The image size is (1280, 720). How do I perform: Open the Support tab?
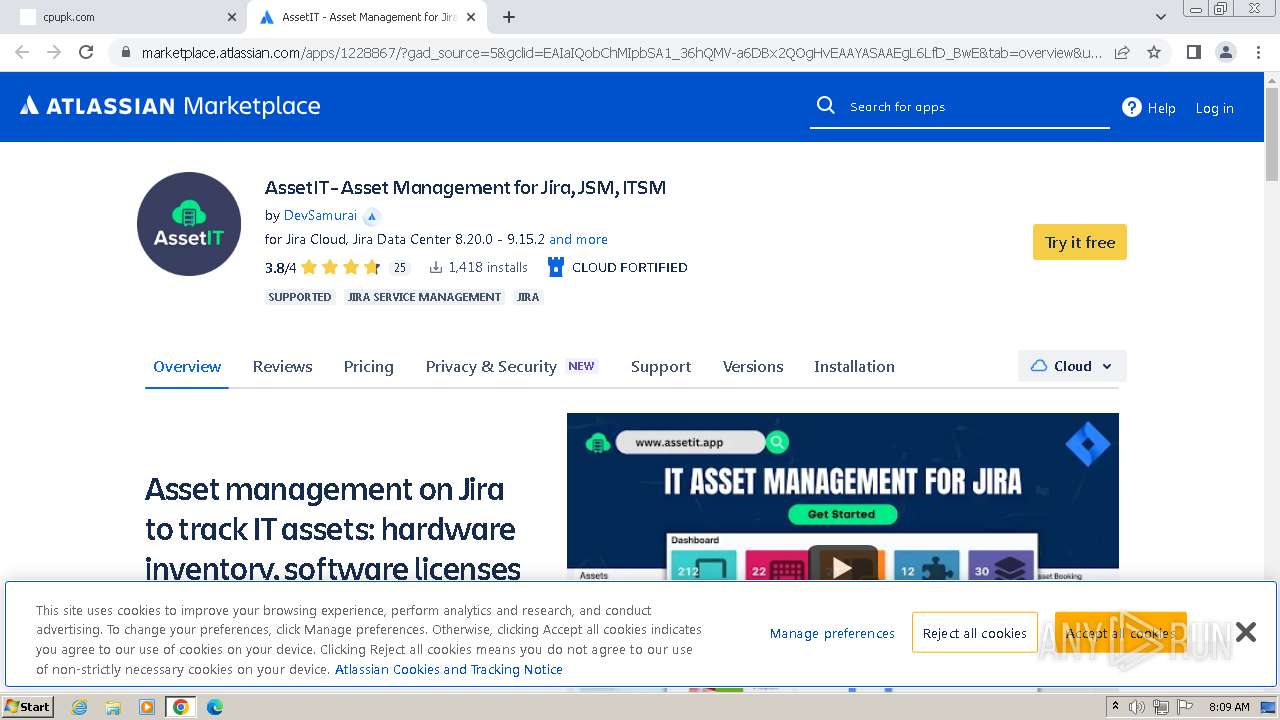(661, 366)
